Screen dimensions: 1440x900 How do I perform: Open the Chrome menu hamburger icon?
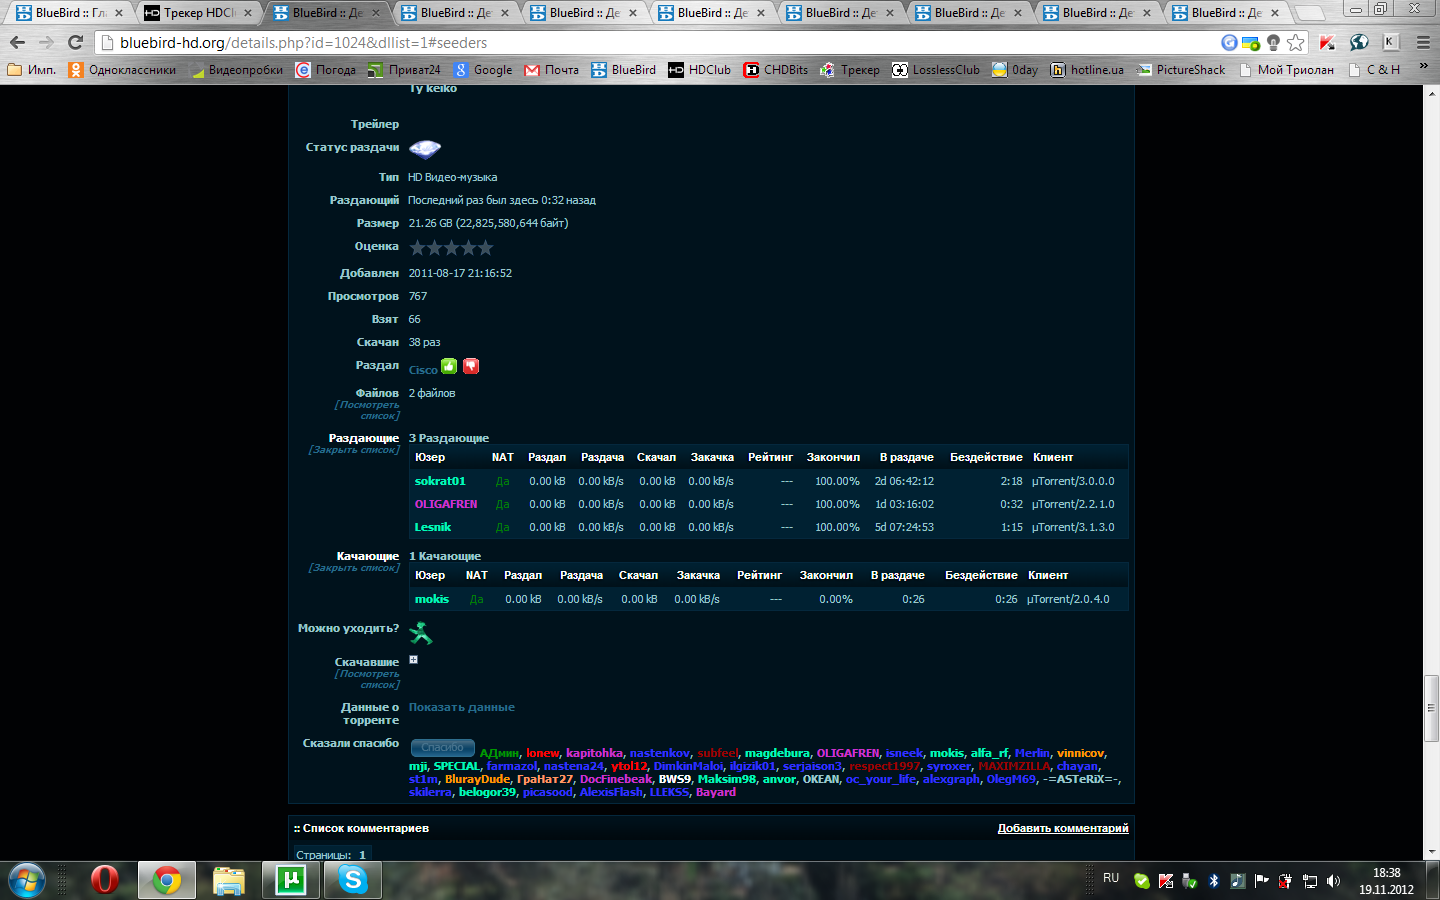1423,42
